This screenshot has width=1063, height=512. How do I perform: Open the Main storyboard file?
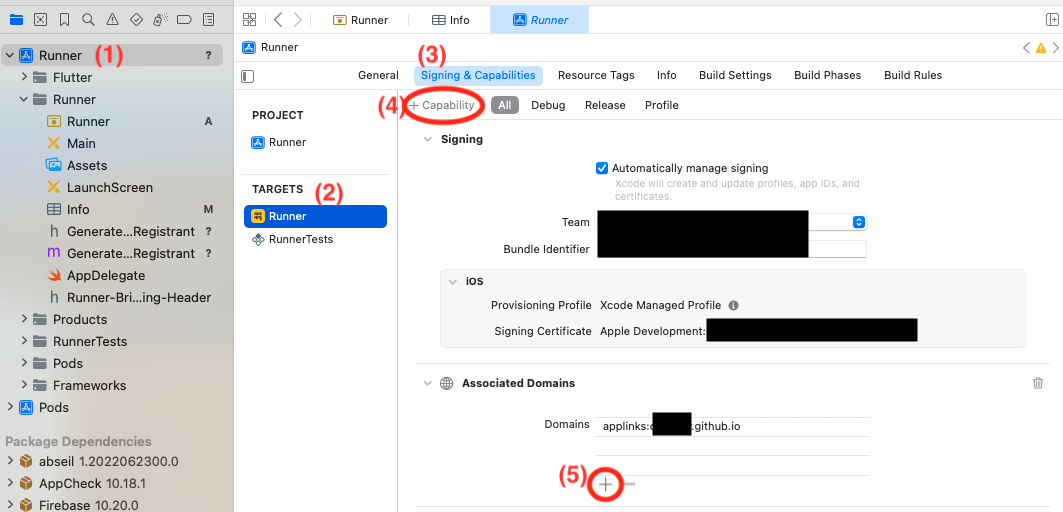pos(81,144)
